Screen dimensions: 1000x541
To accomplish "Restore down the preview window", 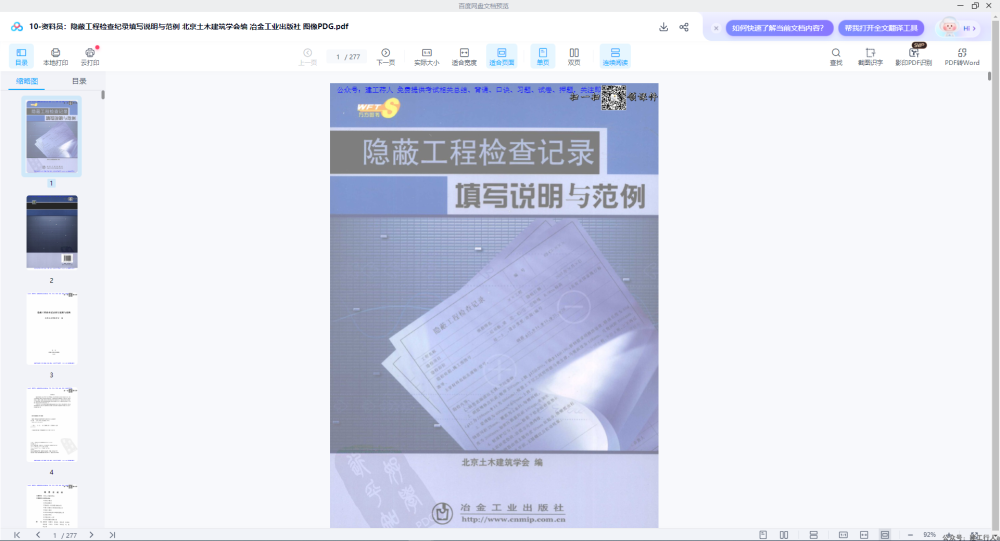I will [x=974, y=5].
